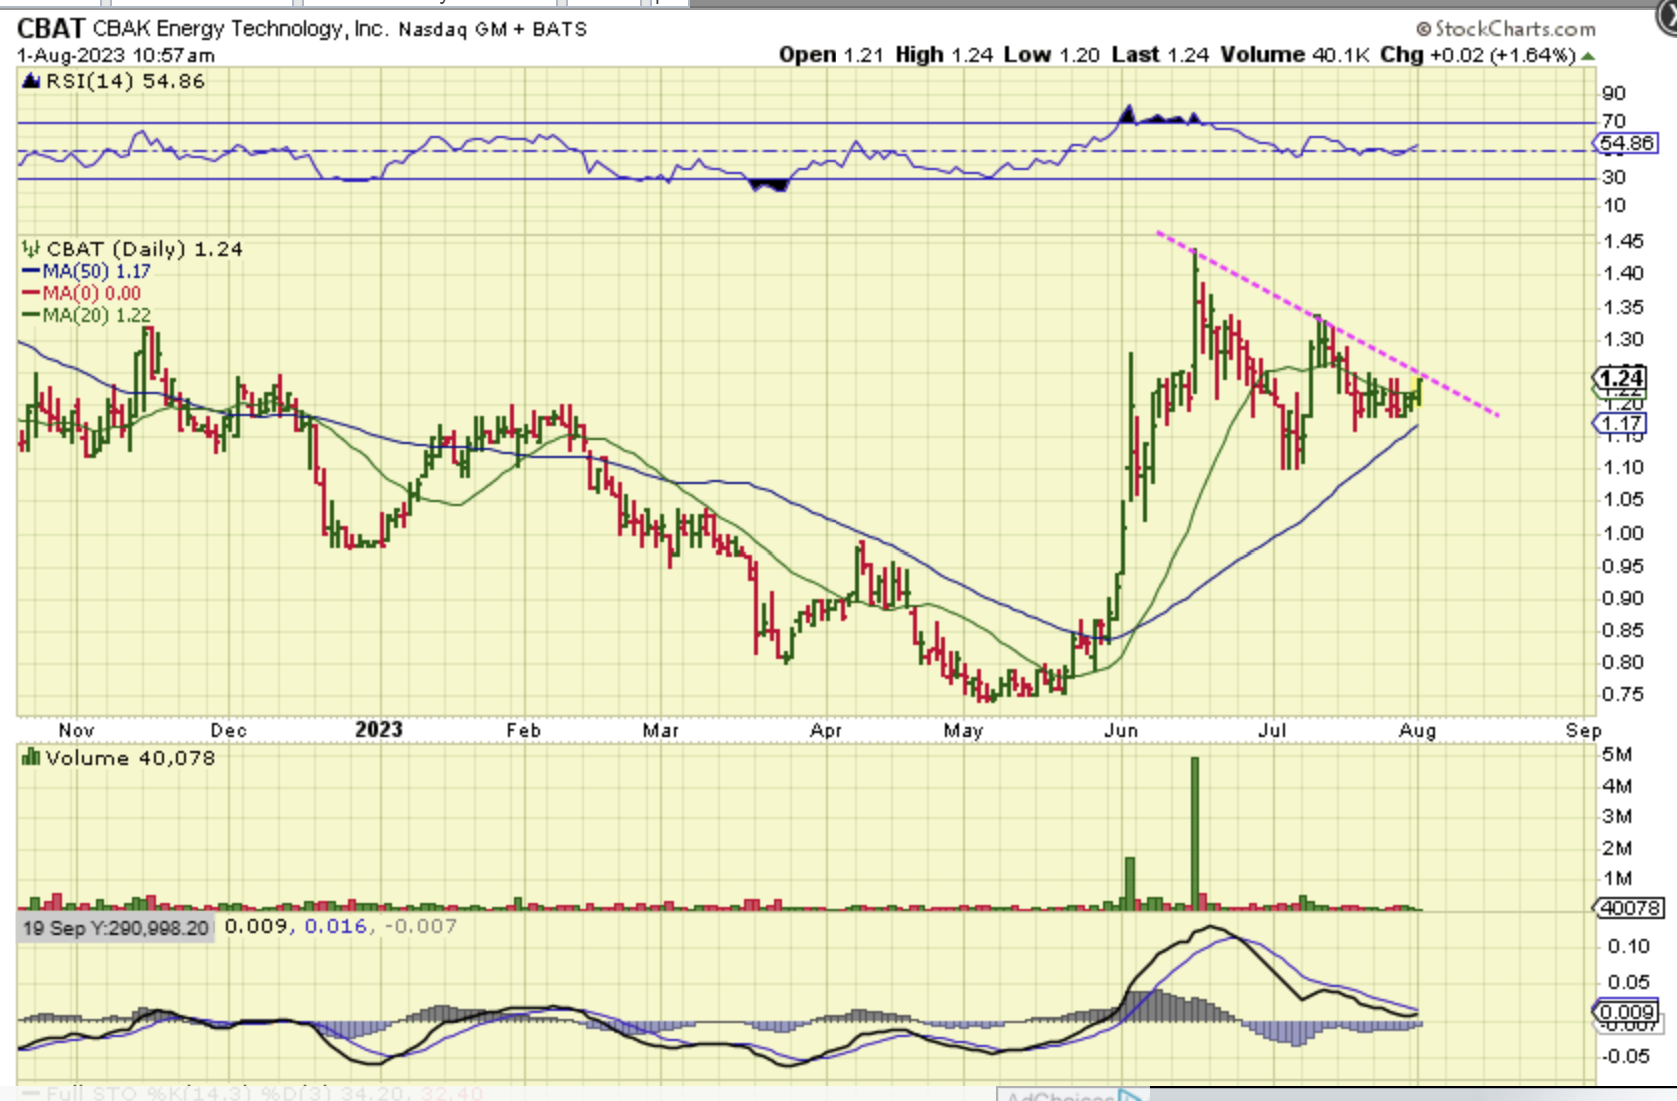Click the green up arrow beside Chg

[1588, 56]
